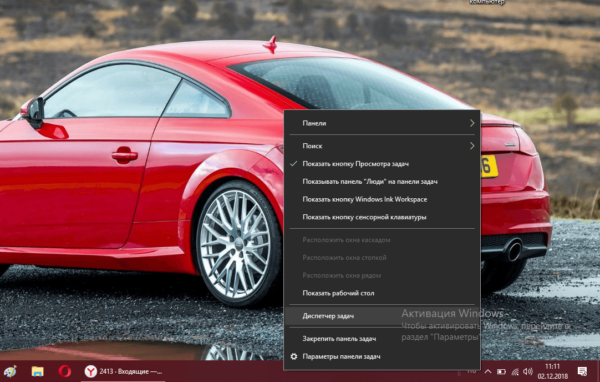The image size is (600, 382).
Task: Launch Opera browser from the taskbar
Action: click(65, 371)
